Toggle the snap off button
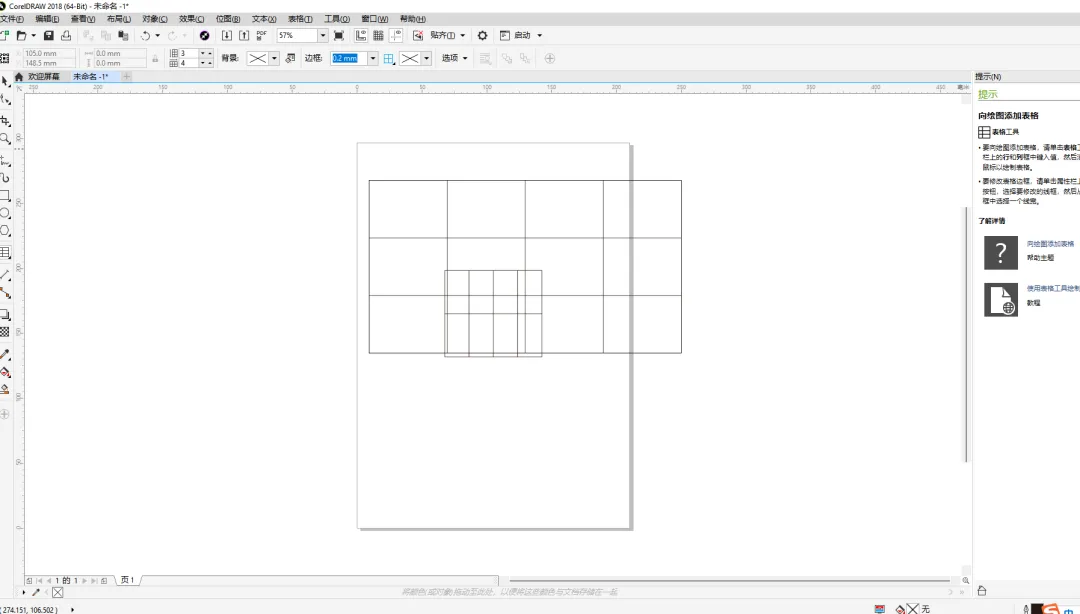 coord(417,35)
